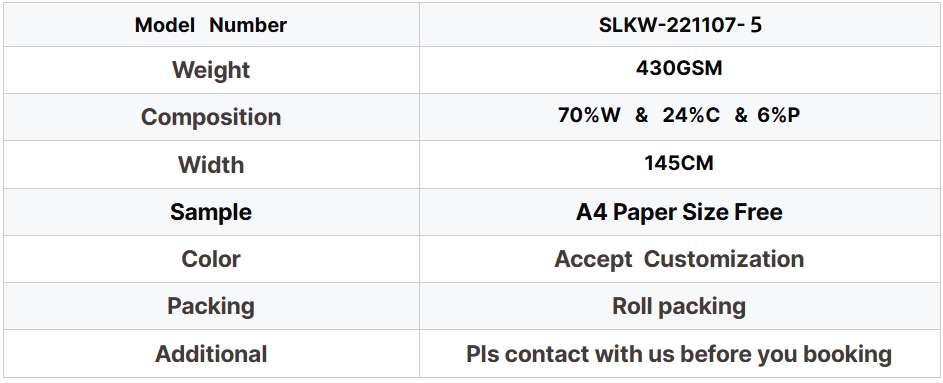Select the 70%W & 24%C & 6%P text
This screenshot has width=943, height=383.
(679, 115)
